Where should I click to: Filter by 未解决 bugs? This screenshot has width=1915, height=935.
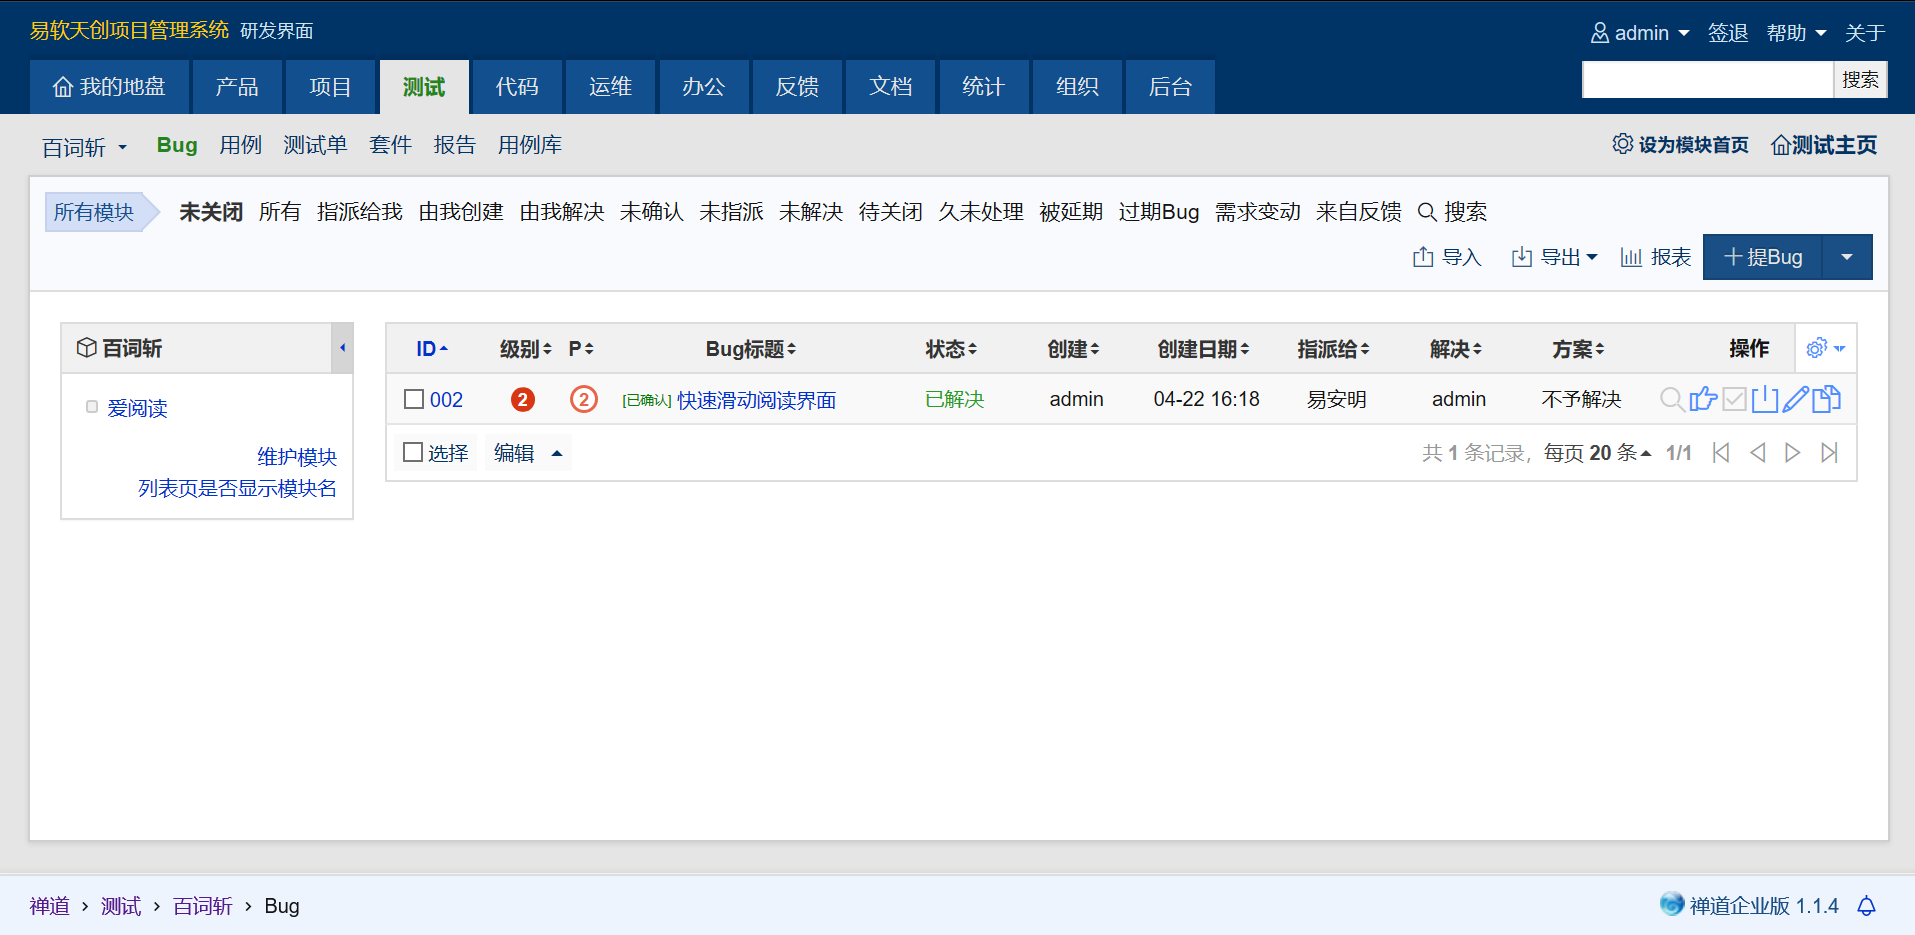[811, 212]
